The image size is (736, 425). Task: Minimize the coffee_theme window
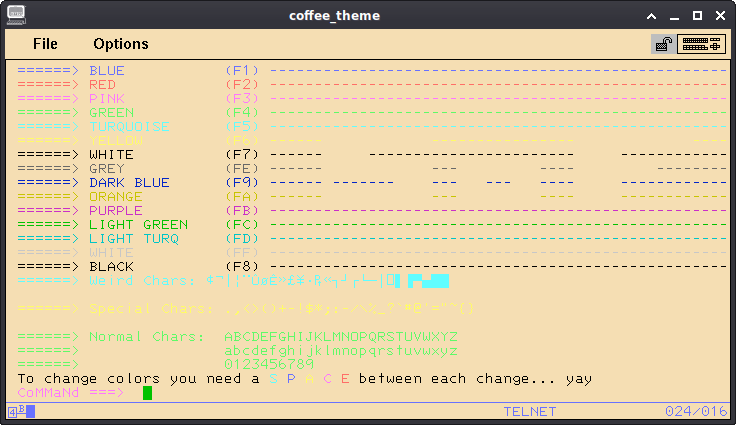pos(675,16)
